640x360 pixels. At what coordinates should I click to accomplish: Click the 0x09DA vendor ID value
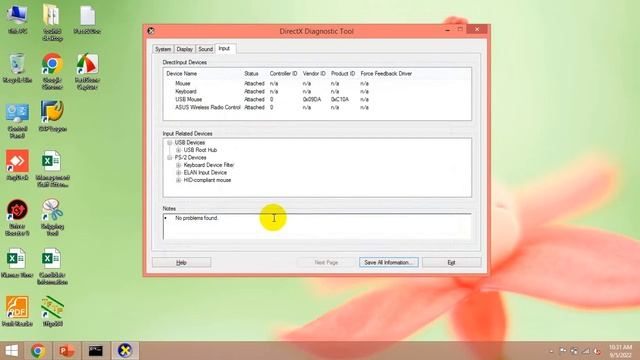(x=312, y=99)
